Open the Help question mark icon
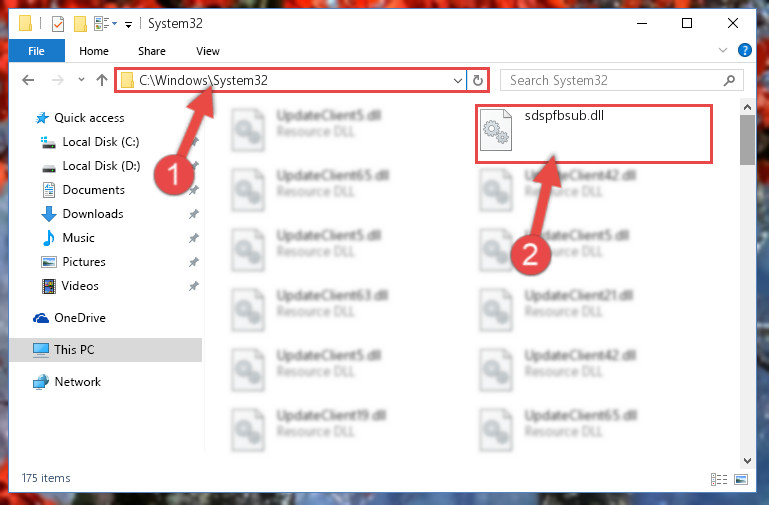 [744, 50]
